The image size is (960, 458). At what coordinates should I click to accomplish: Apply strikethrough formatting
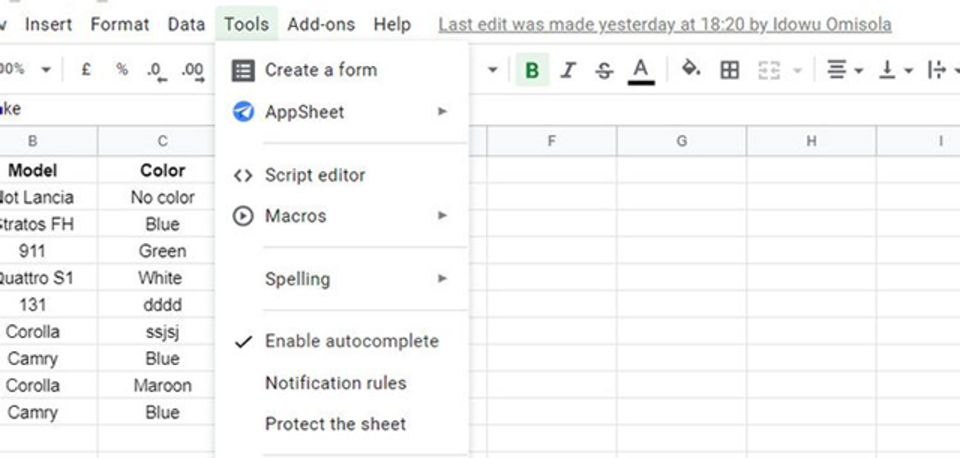tap(604, 71)
